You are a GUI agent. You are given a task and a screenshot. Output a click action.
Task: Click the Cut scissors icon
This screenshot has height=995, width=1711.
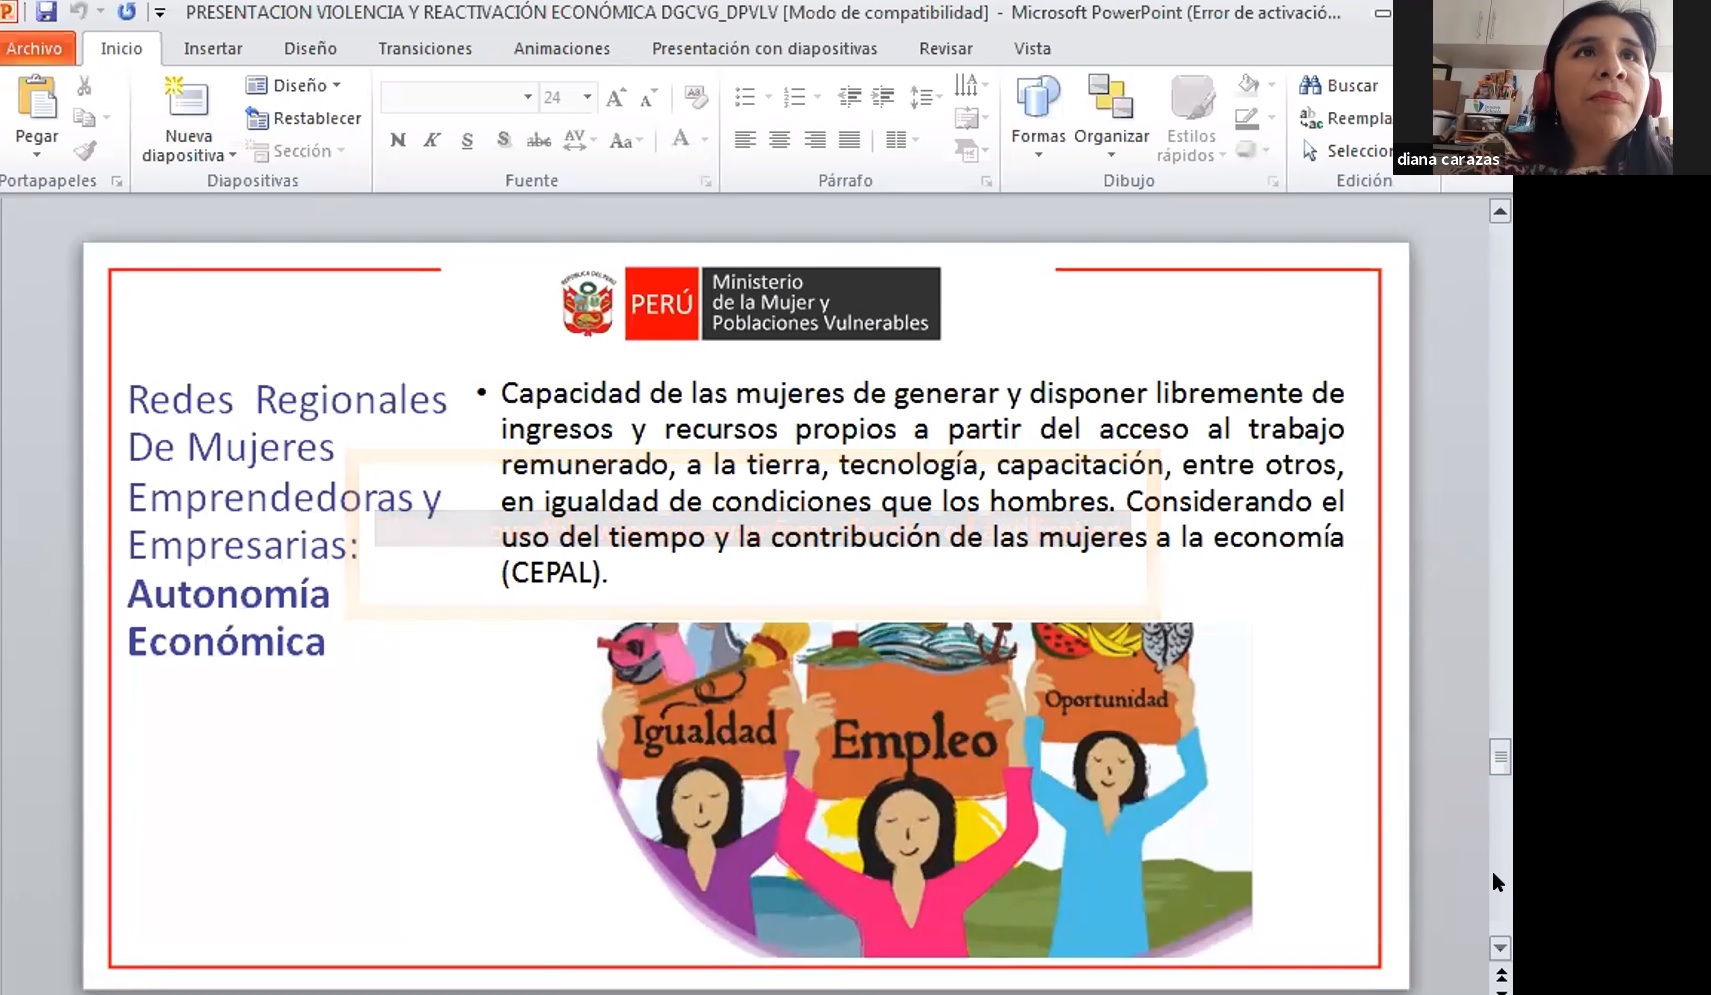[x=84, y=87]
